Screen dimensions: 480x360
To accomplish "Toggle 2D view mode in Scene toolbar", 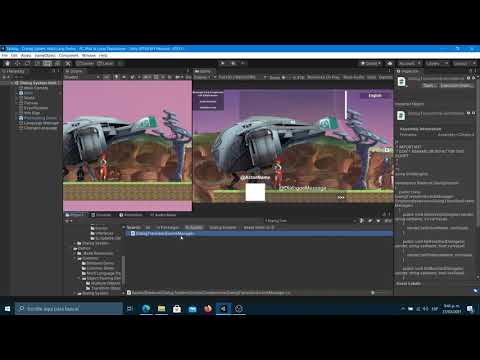I will [106, 77].
